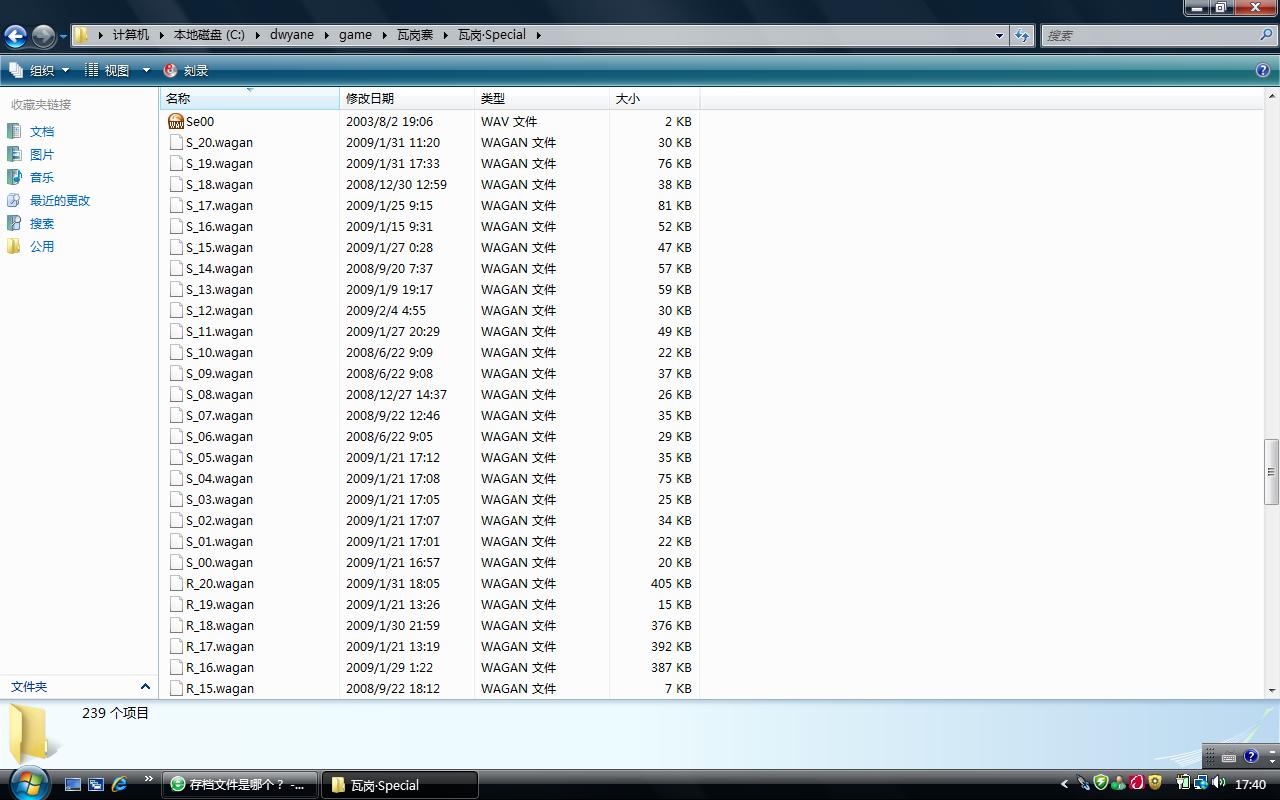The image size is (1280, 800).
Task: Click volume speaker icon in system tray
Action: click(1218, 783)
